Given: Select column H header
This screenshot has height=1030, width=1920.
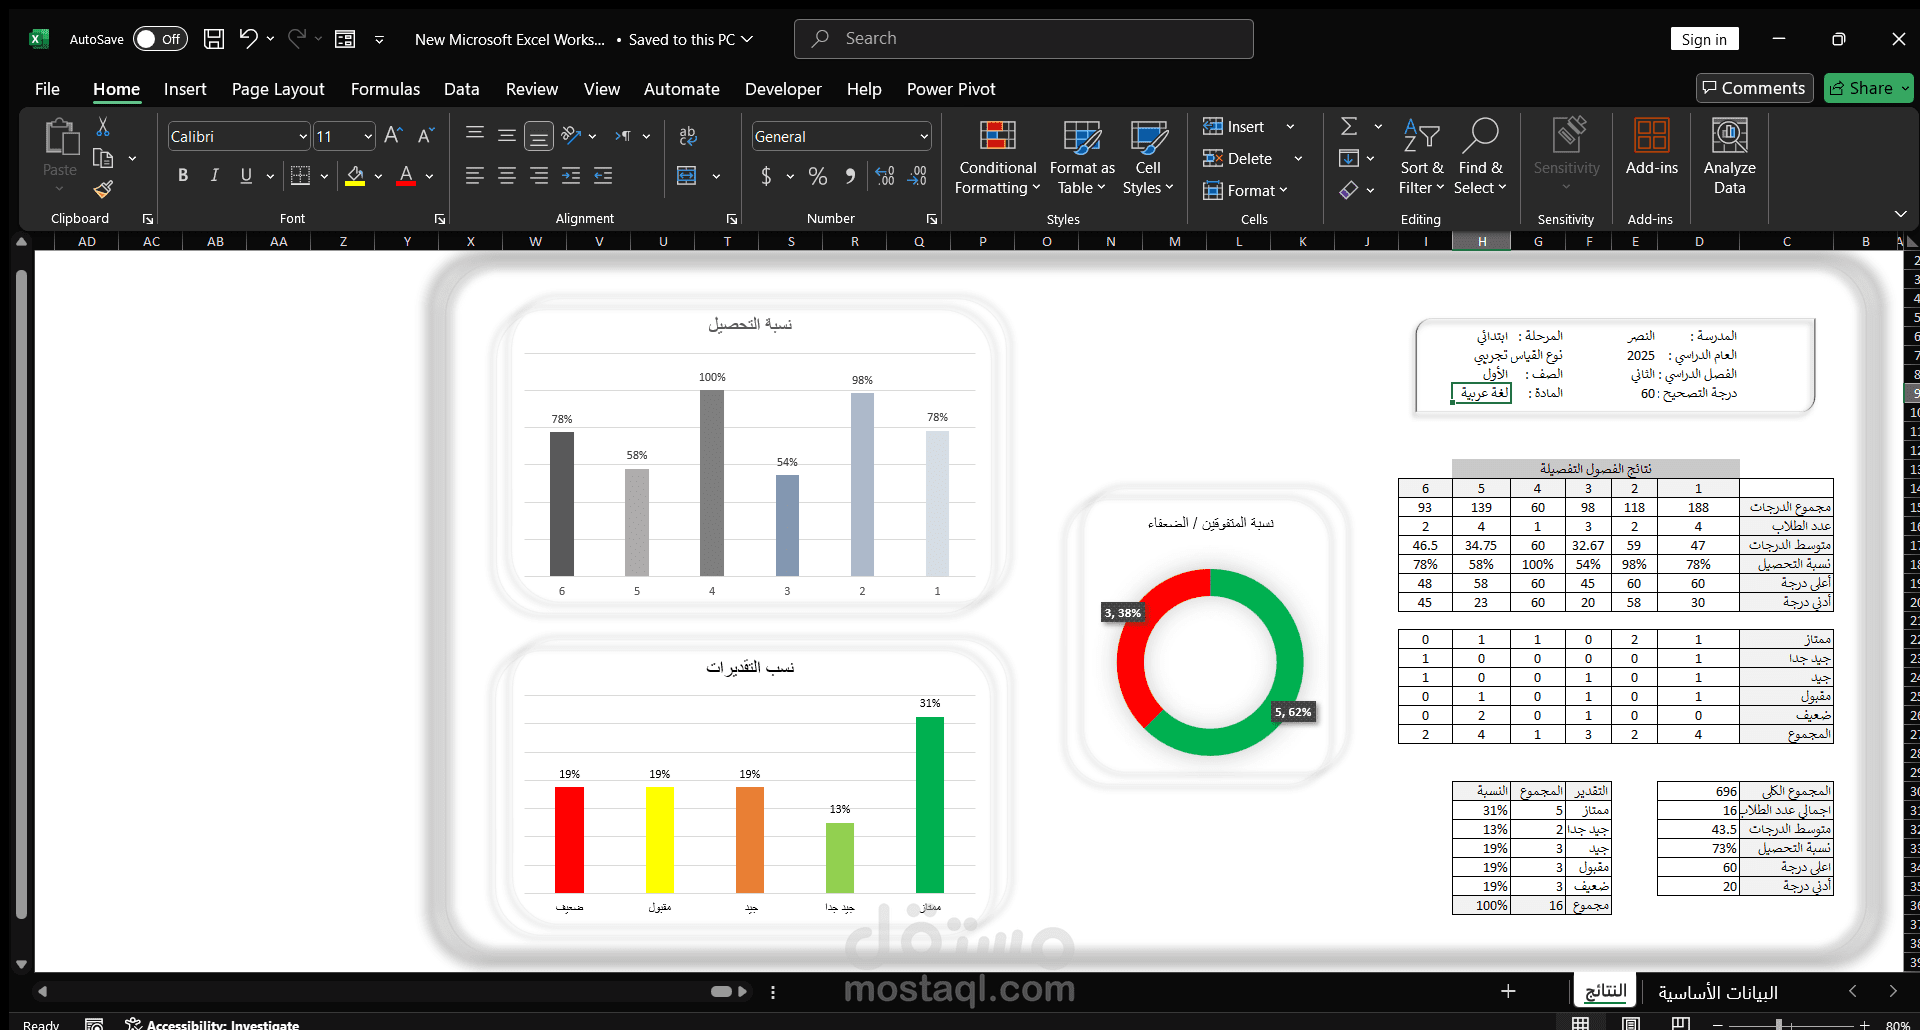Looking at the screenshot, I should [x=1482, y=241].
